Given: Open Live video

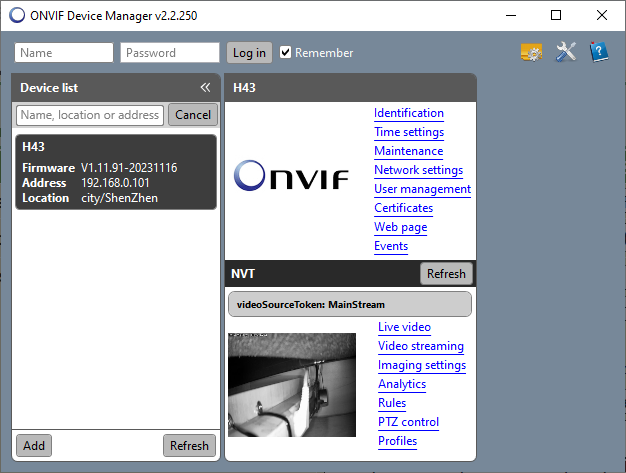Looking at the screenshot, I should (x=404, y=327).
